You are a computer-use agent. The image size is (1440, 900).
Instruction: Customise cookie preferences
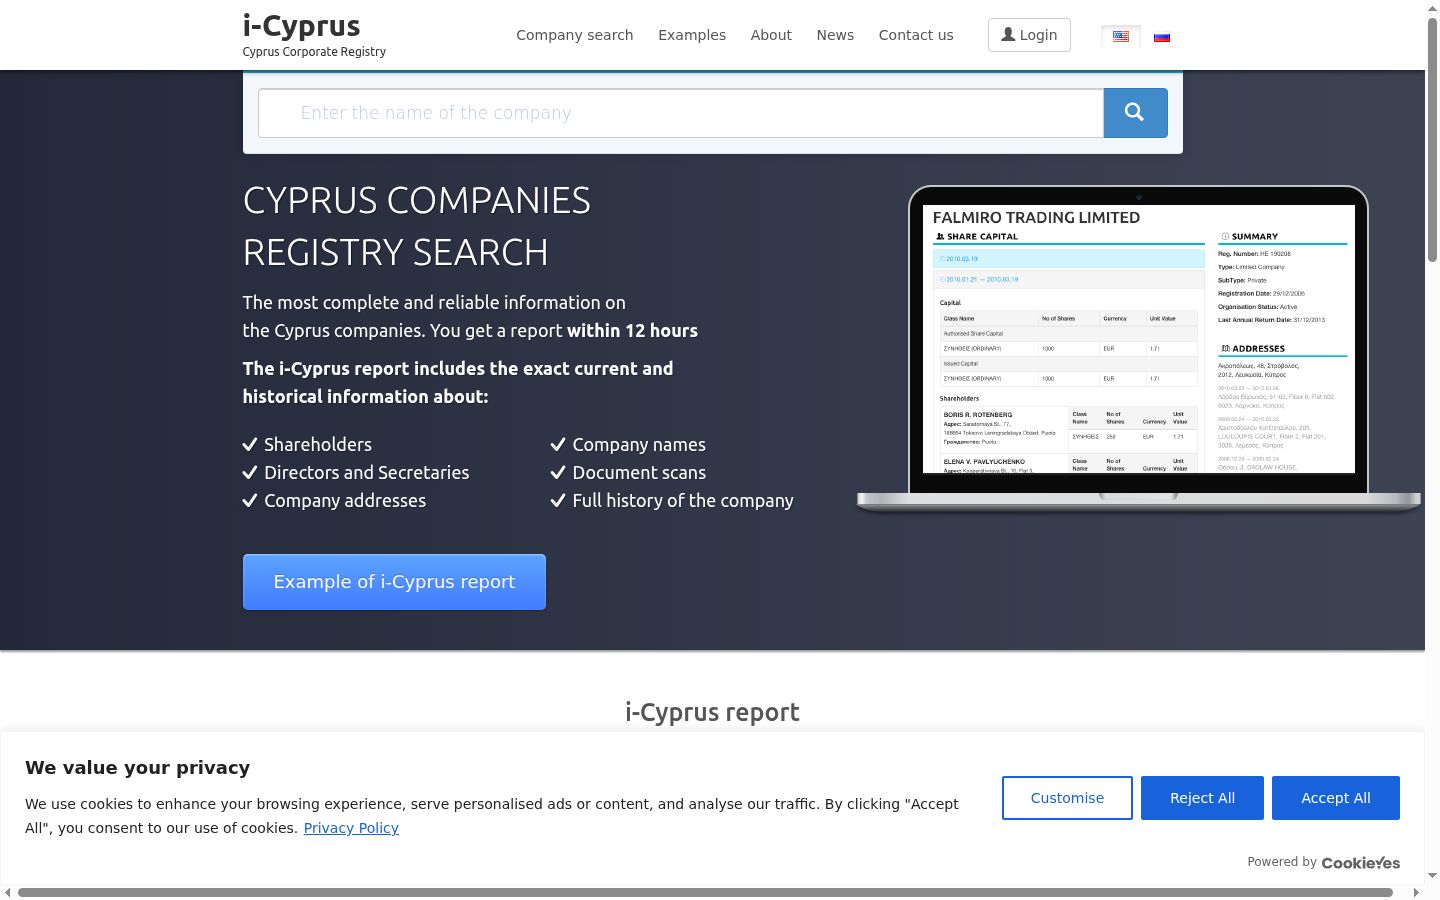tap(1067, 798)
